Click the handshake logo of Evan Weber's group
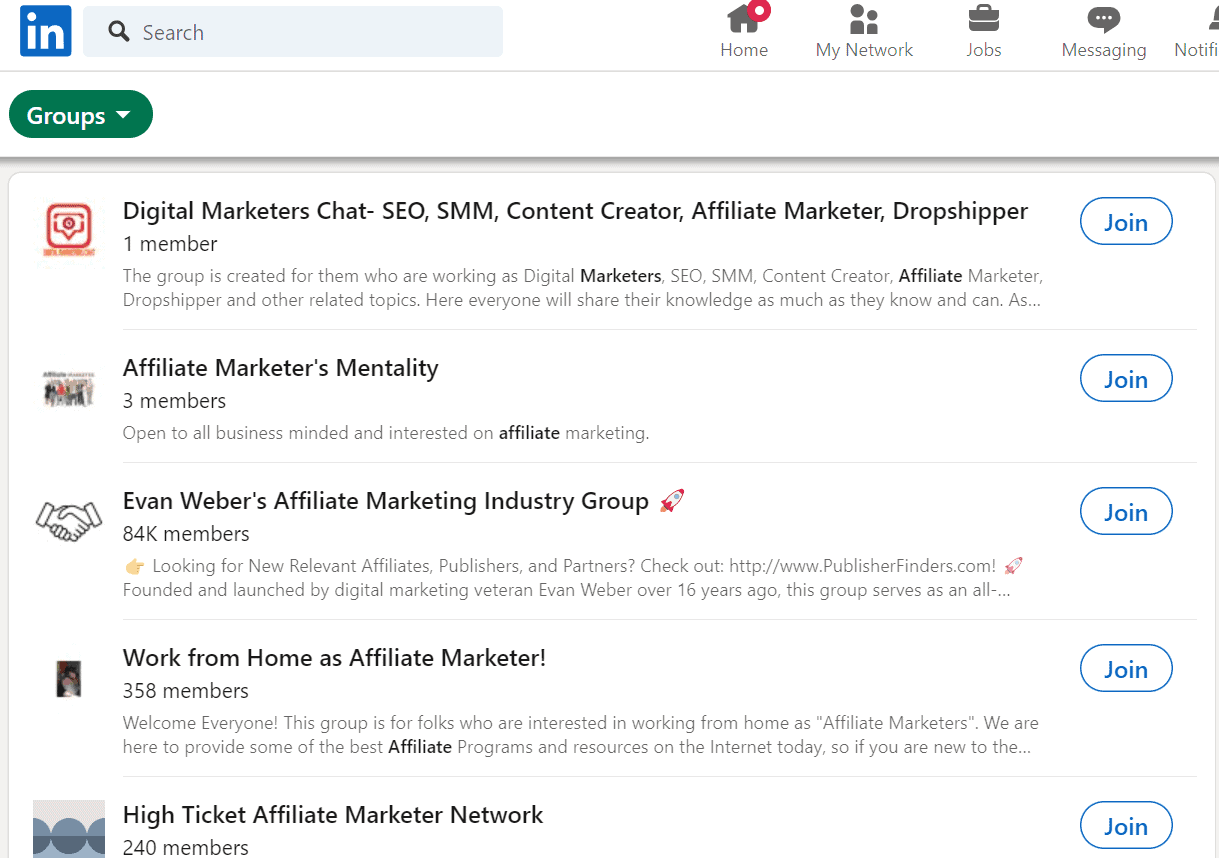 click(69, 521)
